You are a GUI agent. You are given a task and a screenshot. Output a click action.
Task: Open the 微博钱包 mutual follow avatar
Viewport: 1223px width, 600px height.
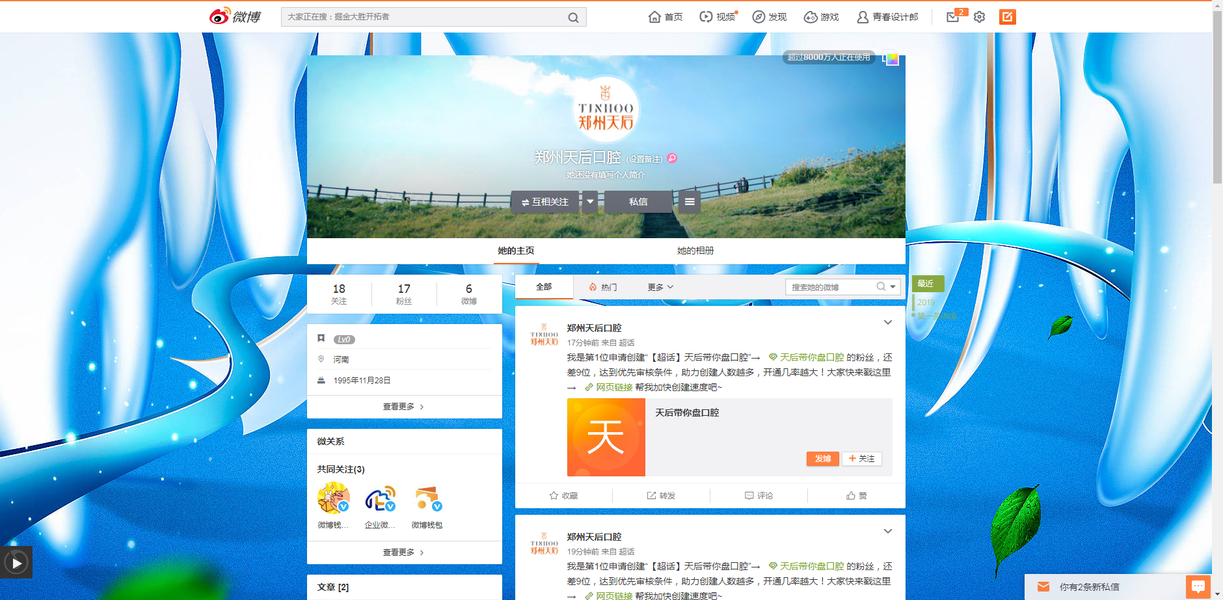pos(427,498)
